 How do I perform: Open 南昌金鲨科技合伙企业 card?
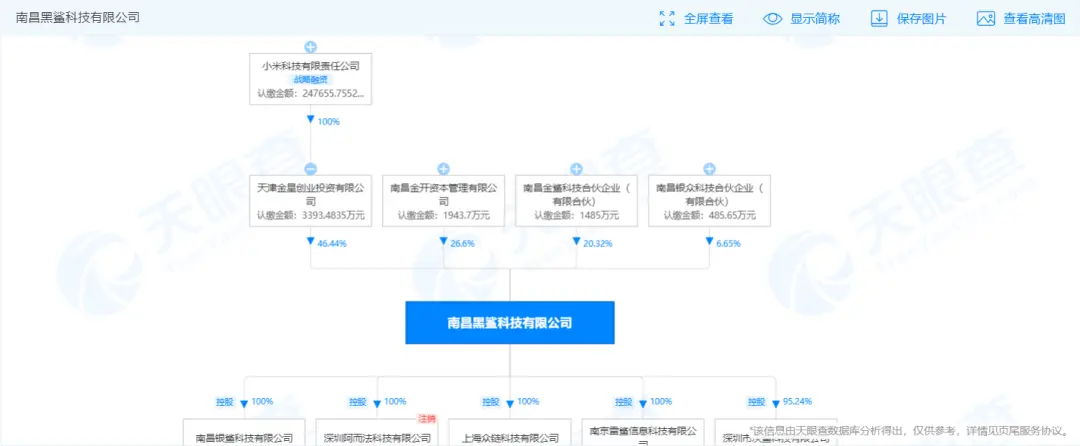click(577, 200)
